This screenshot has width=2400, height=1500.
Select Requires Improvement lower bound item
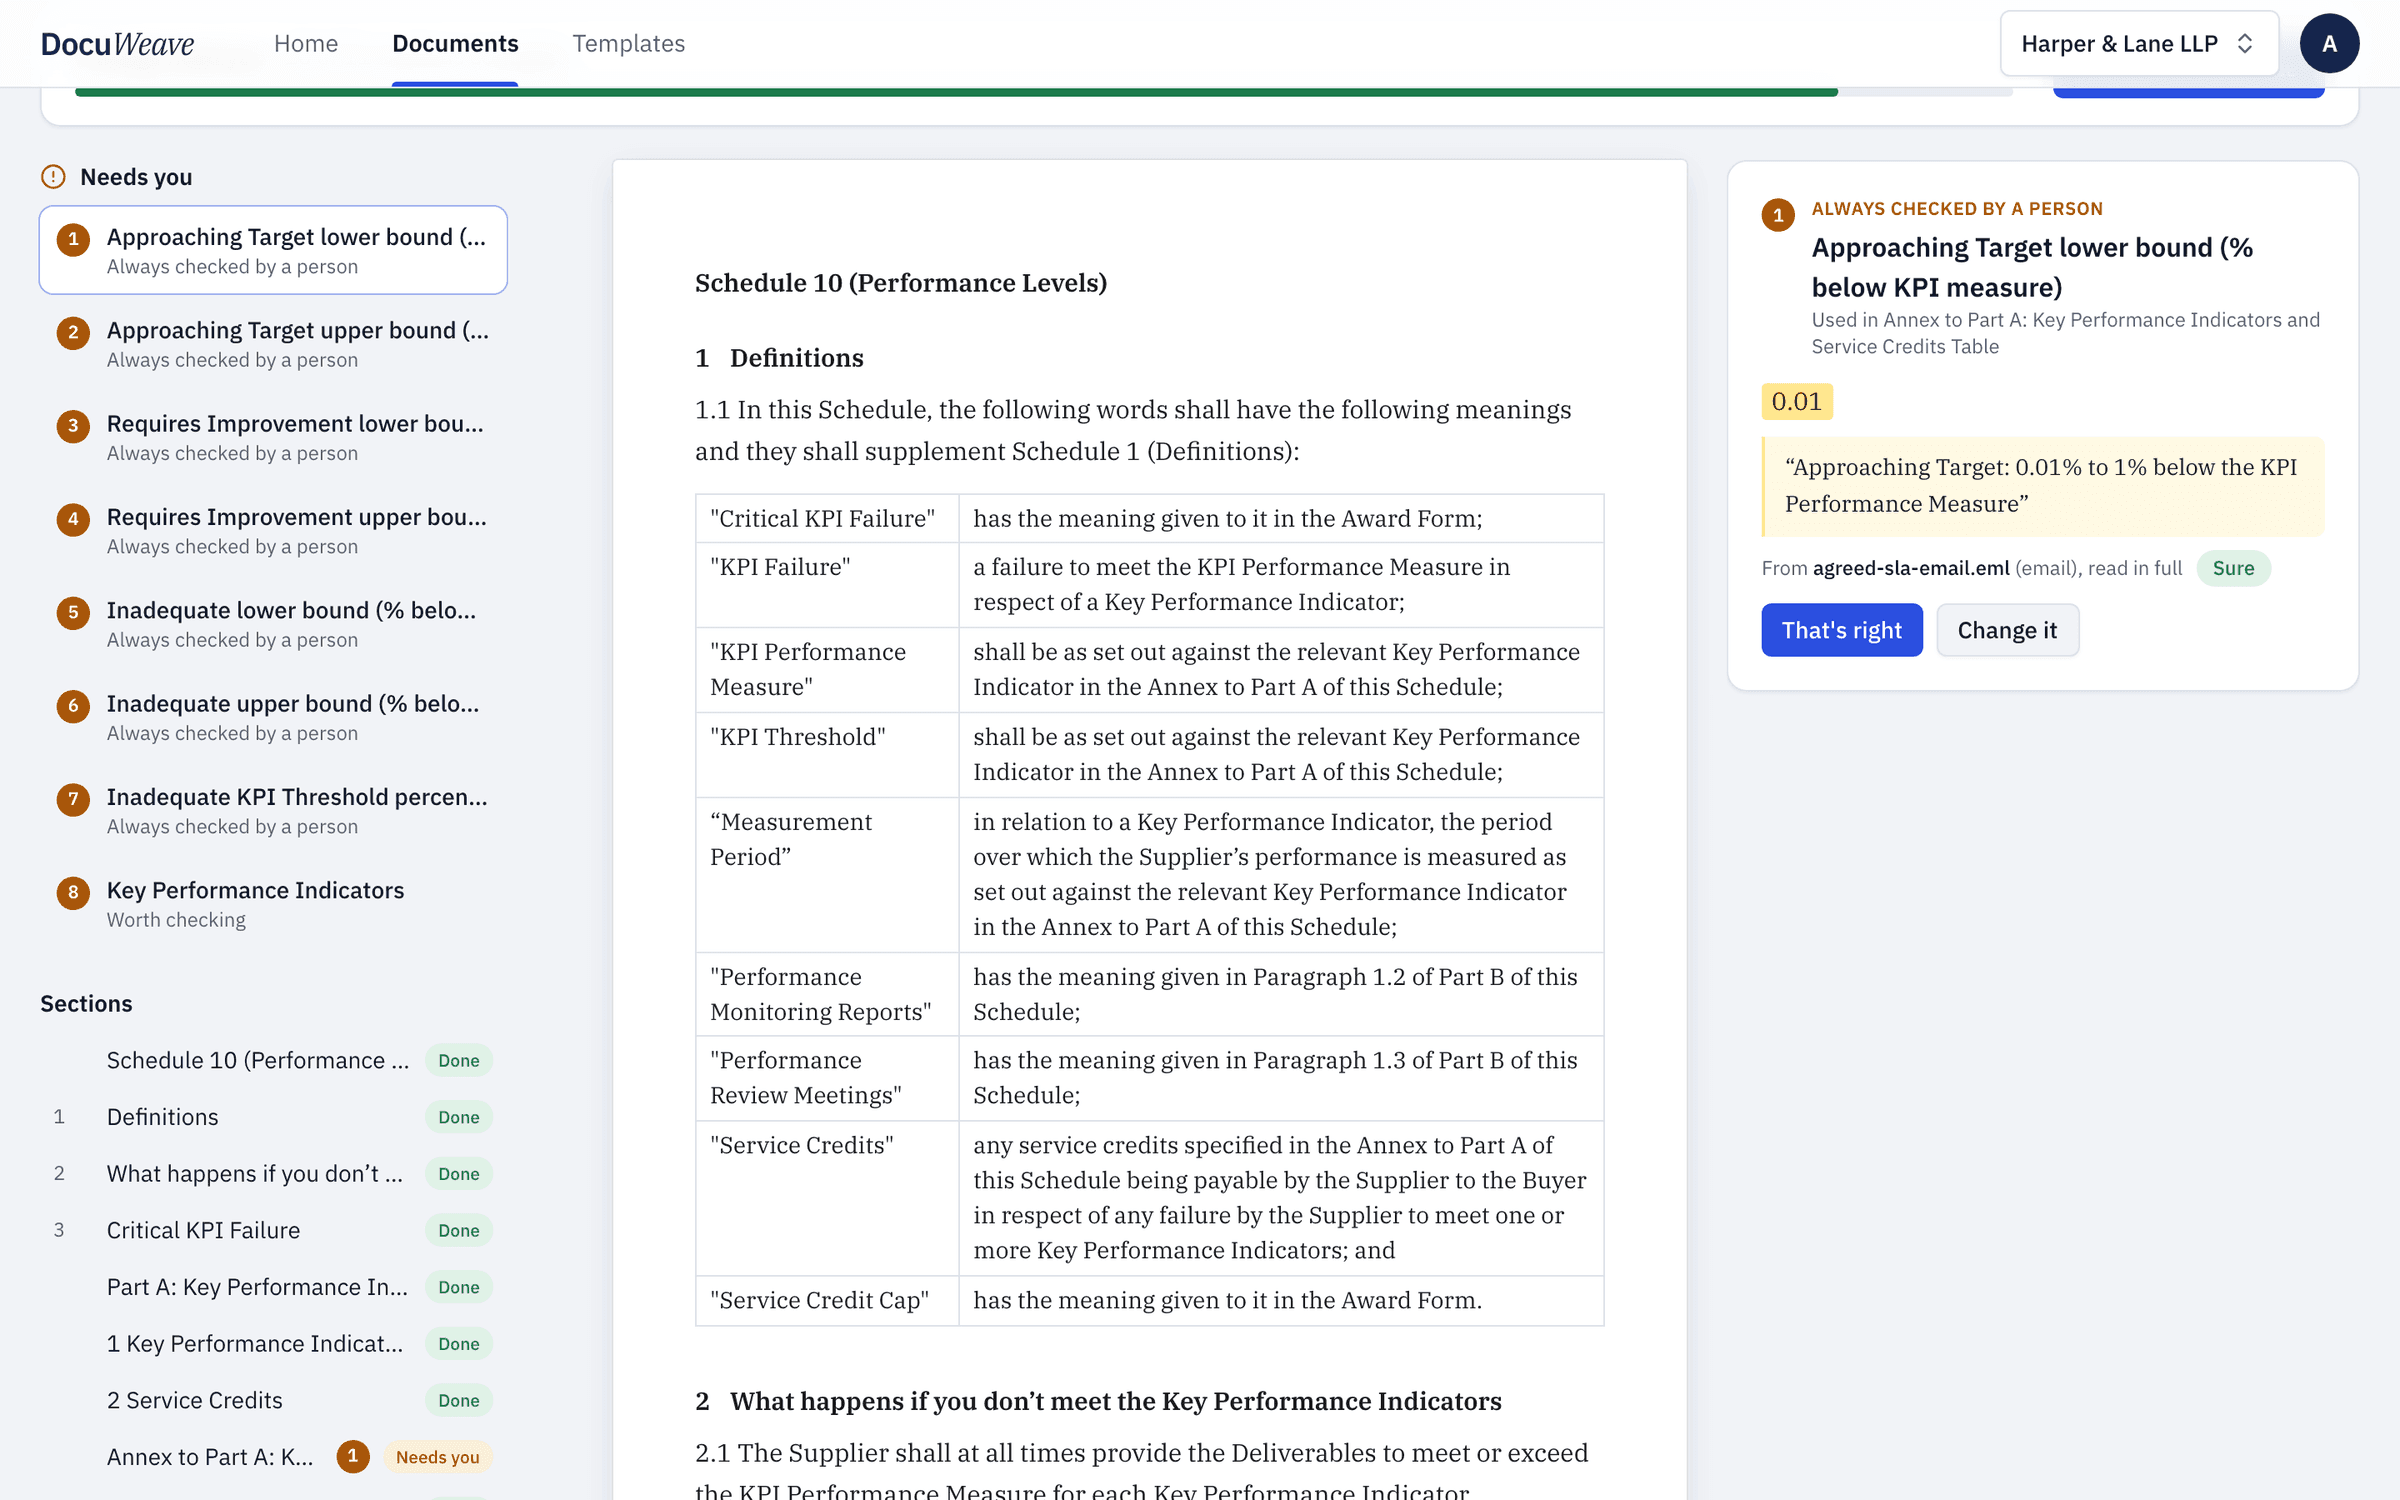273,437
